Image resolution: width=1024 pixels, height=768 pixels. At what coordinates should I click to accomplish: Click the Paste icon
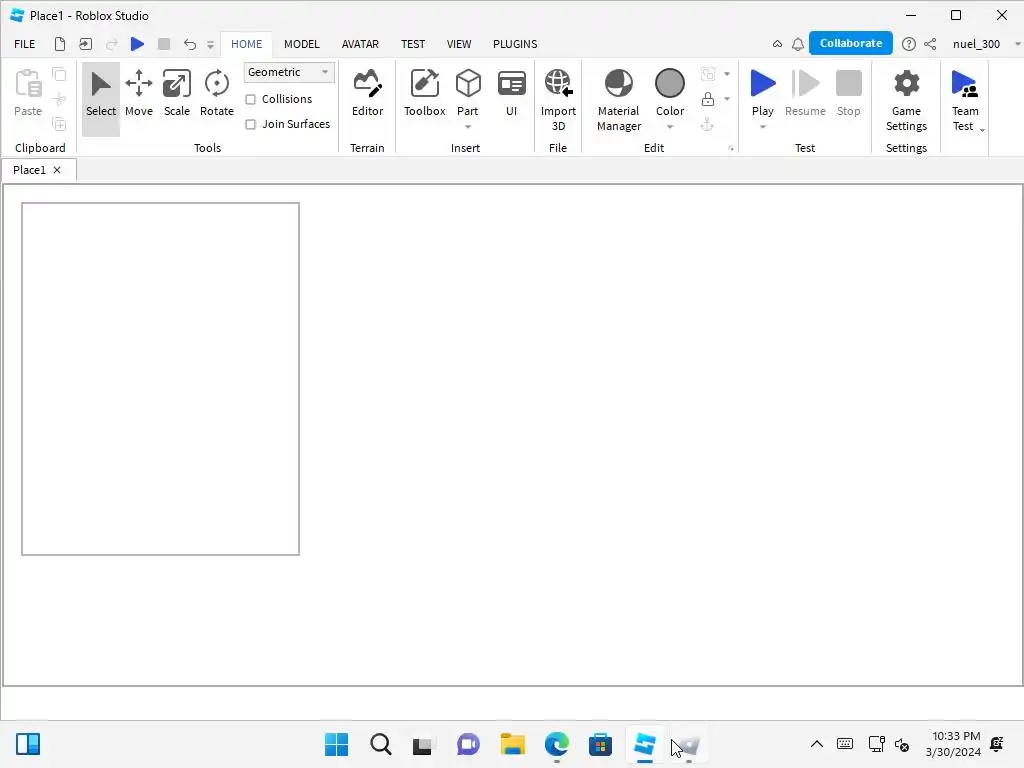[28, 93]
